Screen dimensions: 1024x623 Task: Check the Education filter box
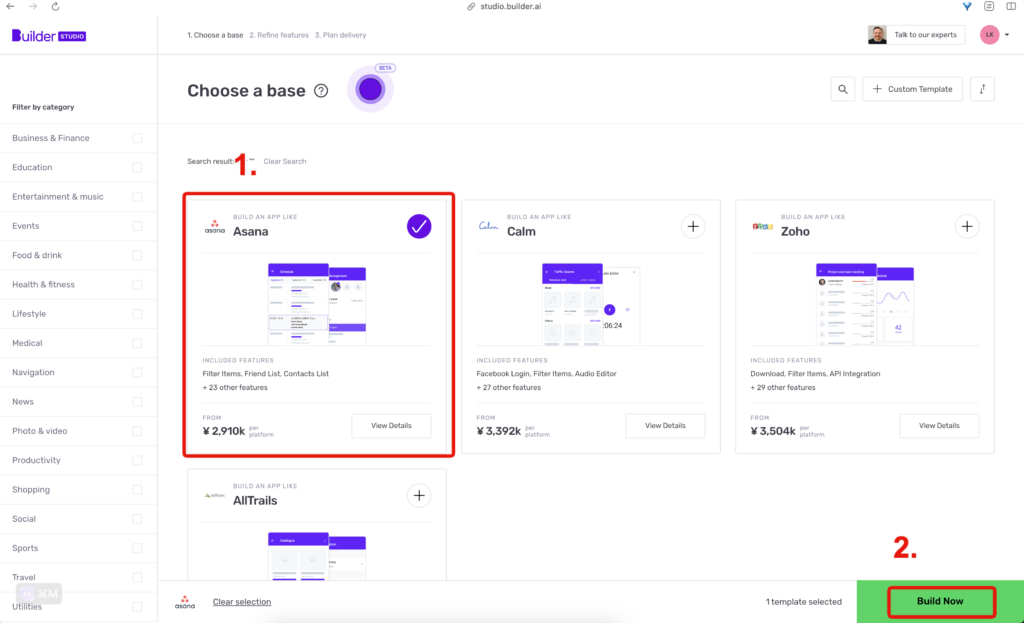pos(137,168)
